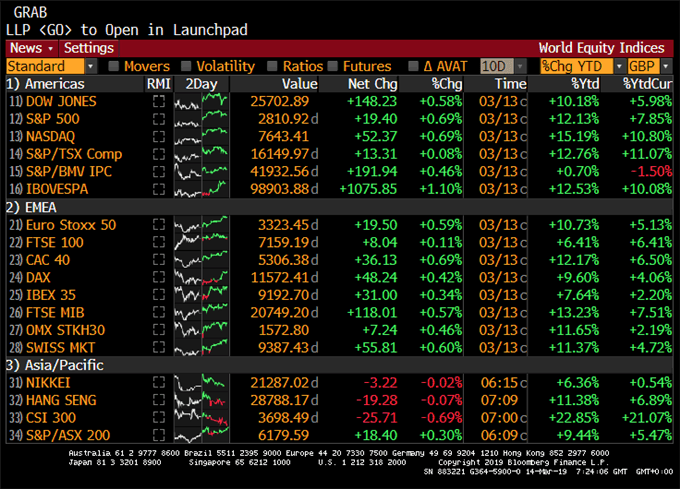Open the CAC 40 index

48,260
